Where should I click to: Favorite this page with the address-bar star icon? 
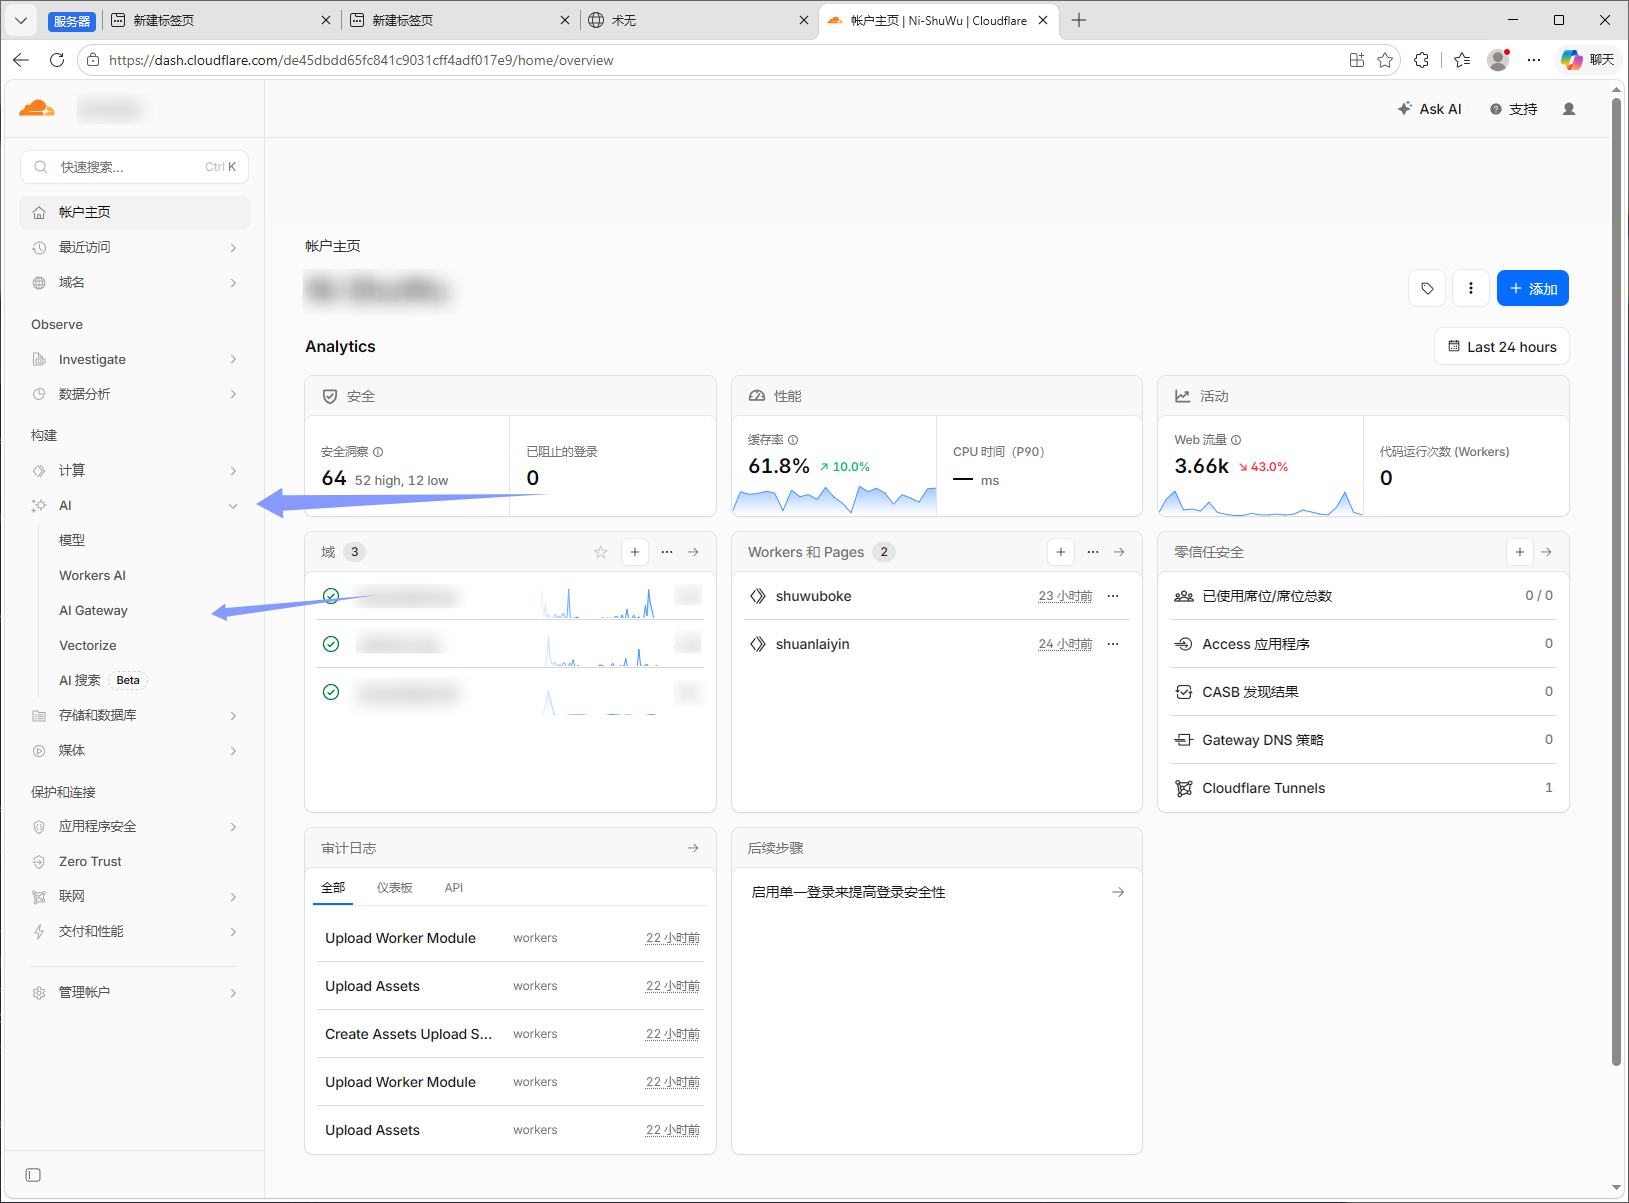point(1385,60)
